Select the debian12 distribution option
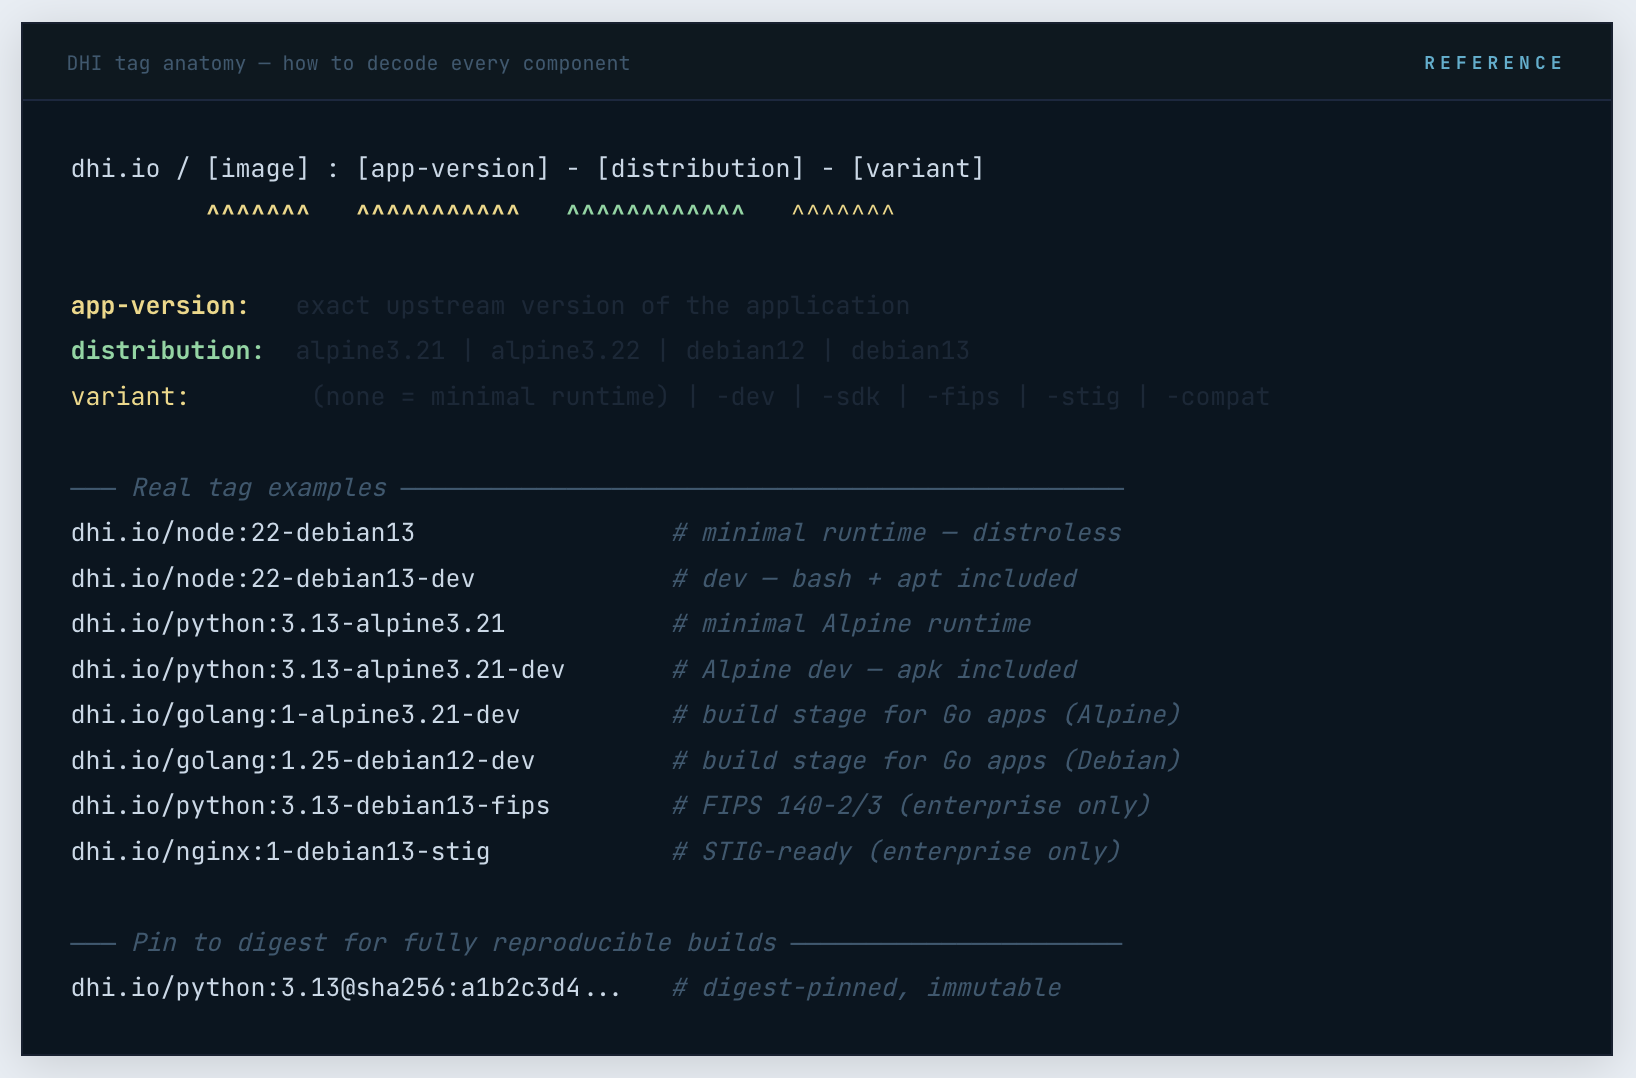The height and width of the screenshot is (1078, 1636). [x=746, y=350]
